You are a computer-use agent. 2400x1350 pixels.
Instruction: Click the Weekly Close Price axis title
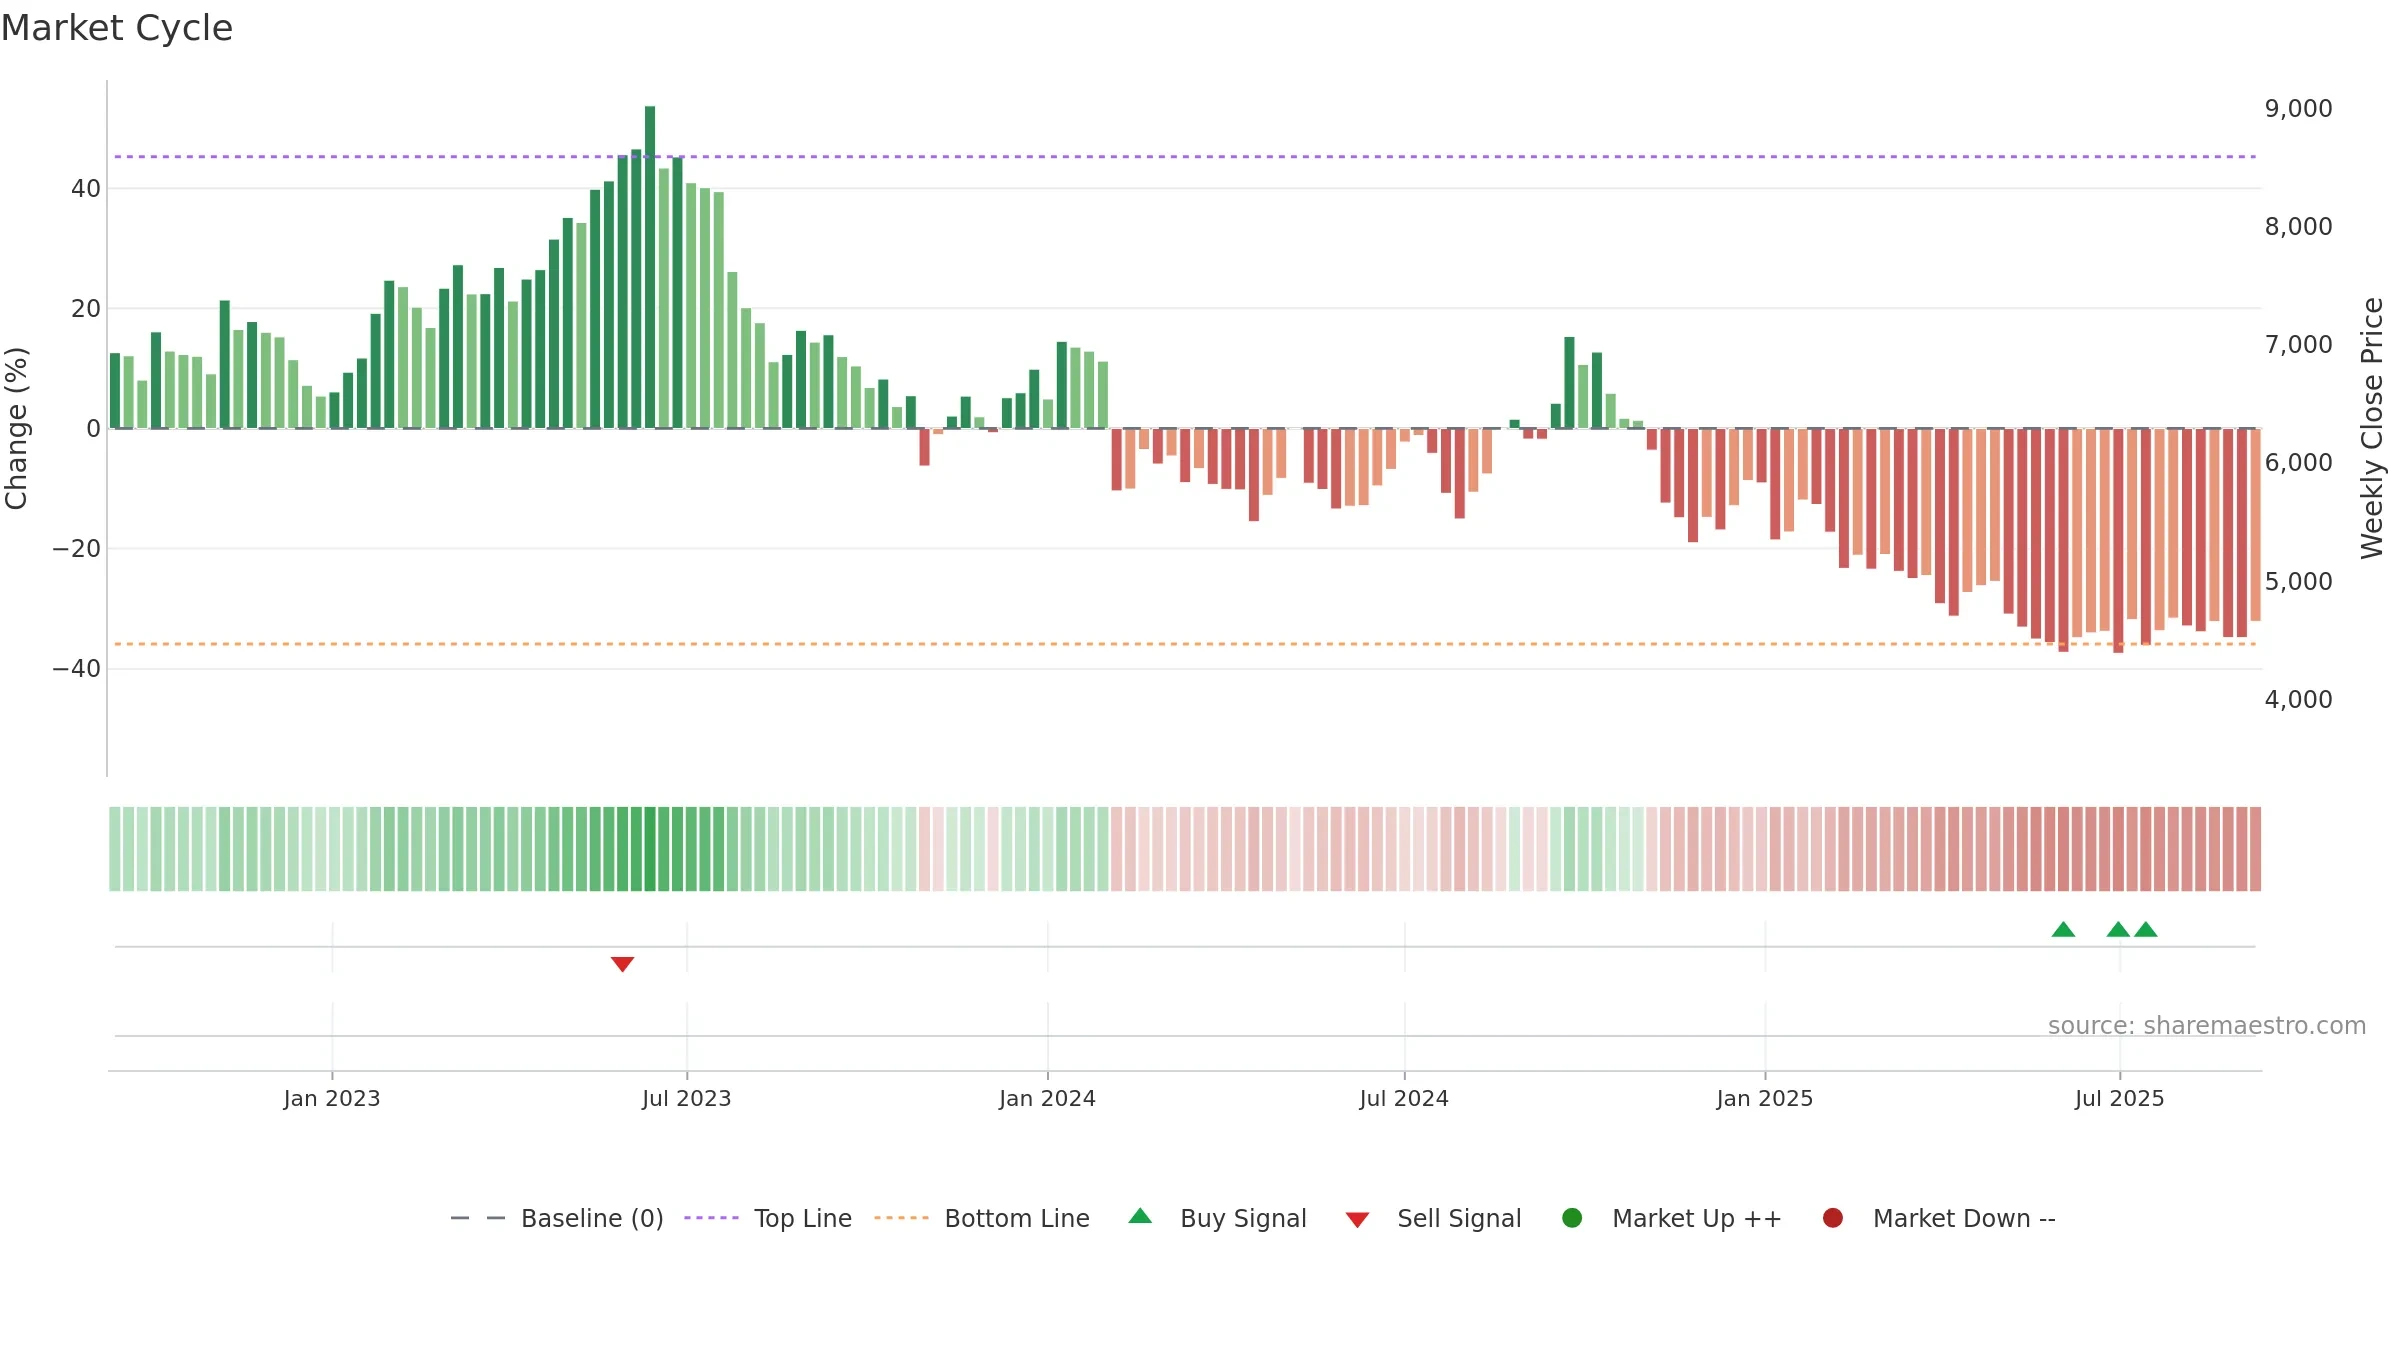(x=2372, y=428)
